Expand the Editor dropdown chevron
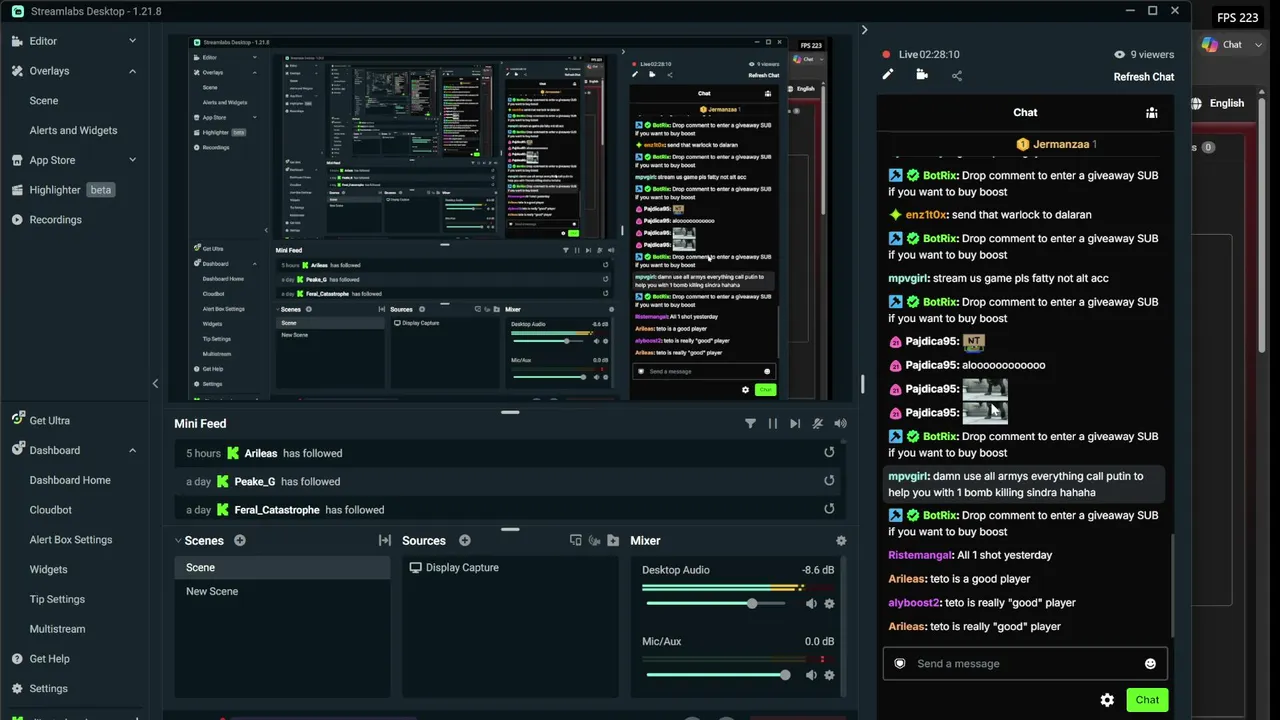 132,41
